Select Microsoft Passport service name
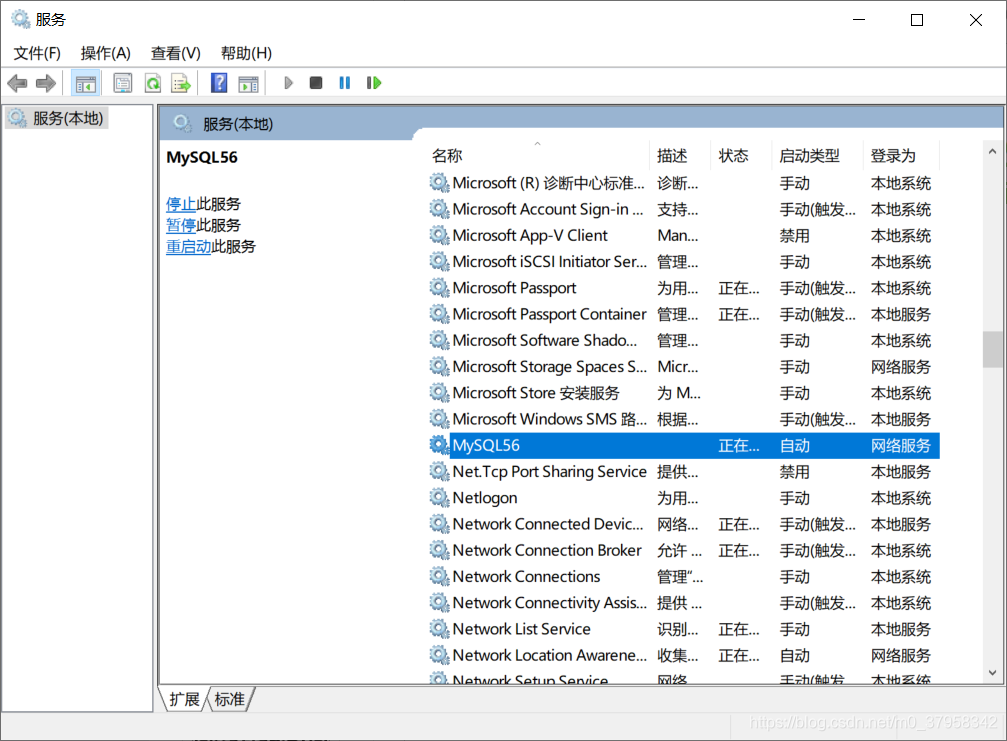This screenshot has width=1007, height=741. [x=514, y=288]
